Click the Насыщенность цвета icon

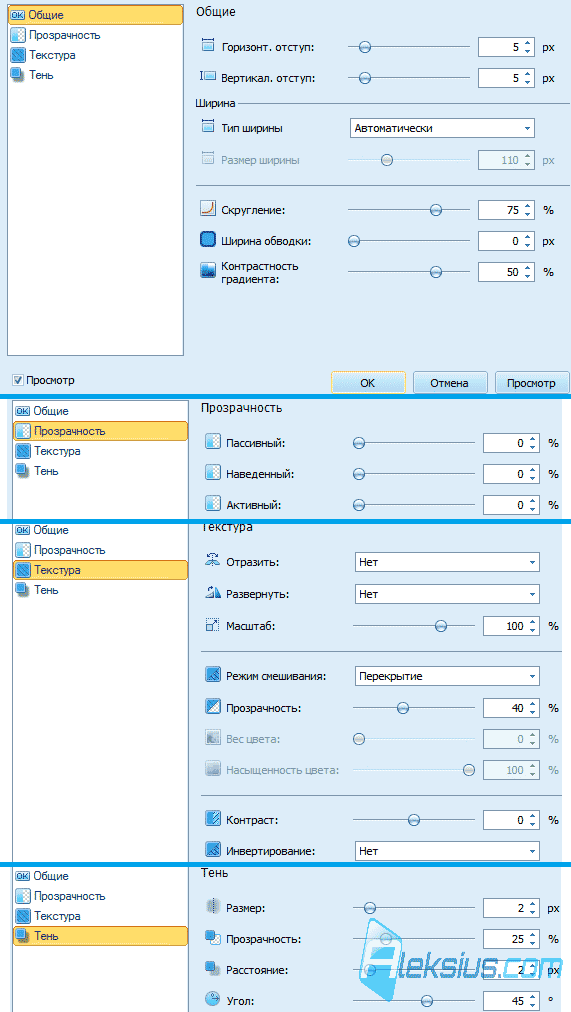212,769
